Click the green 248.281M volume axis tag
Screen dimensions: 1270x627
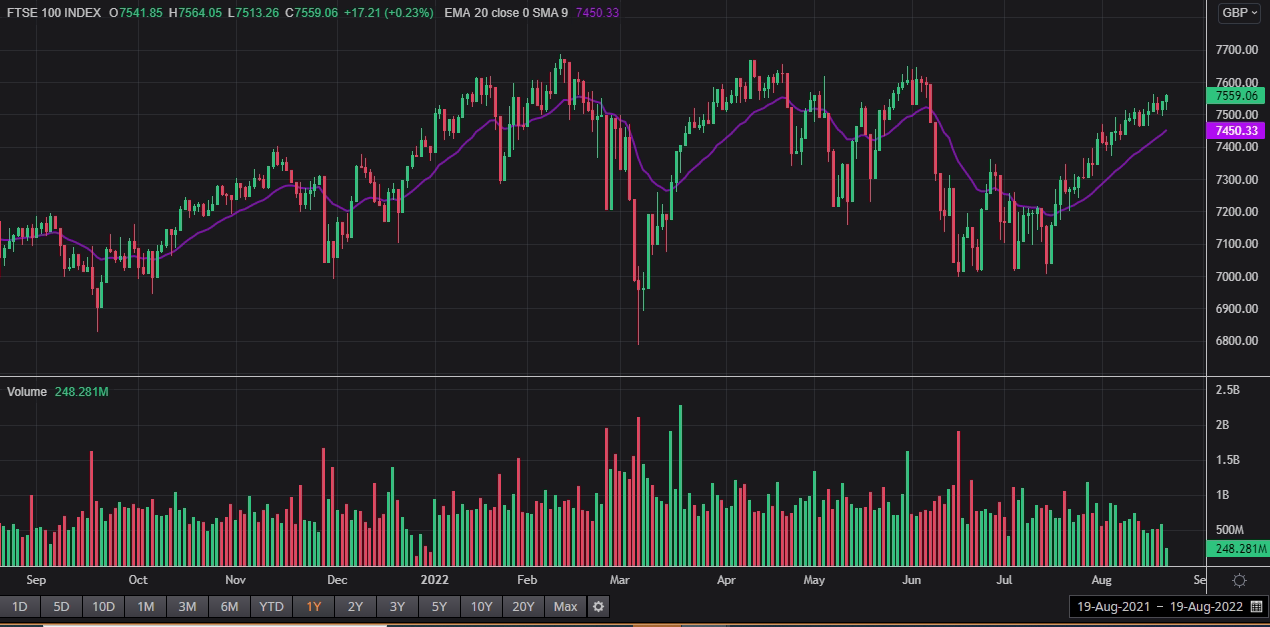(x=1237, y=549)
